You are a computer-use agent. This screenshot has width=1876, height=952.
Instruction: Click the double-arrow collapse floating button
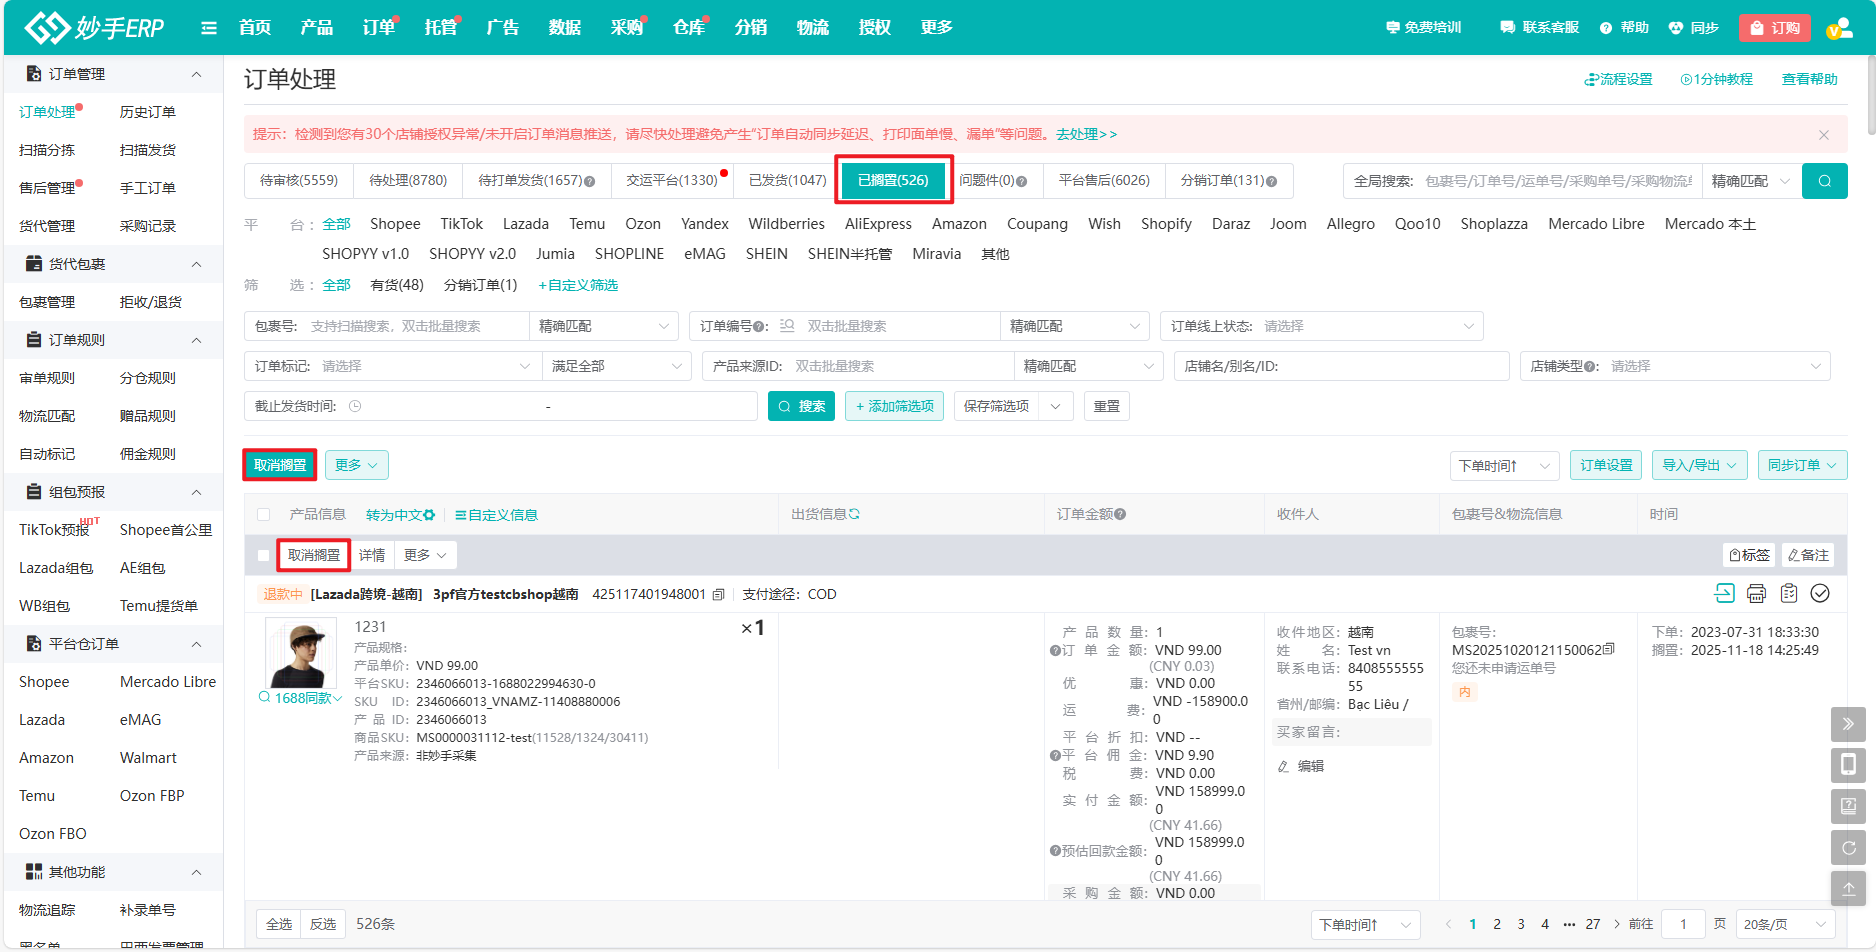[x=1848, y=724]
